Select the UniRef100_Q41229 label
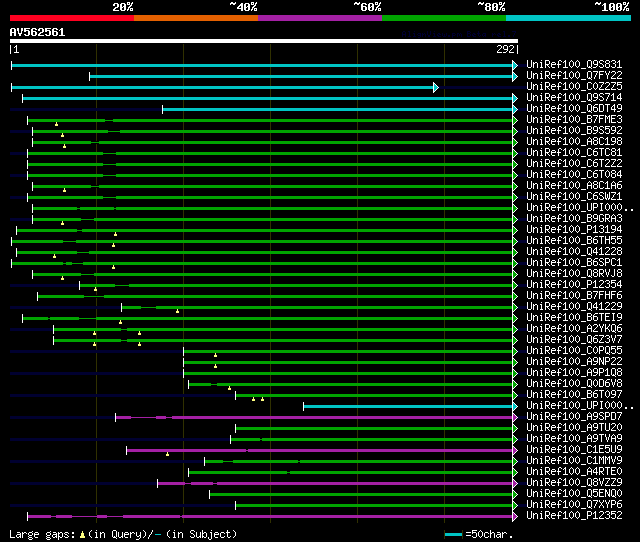This screenshot has height=542, width=640. pyautogui.click(x=574, y=307)
